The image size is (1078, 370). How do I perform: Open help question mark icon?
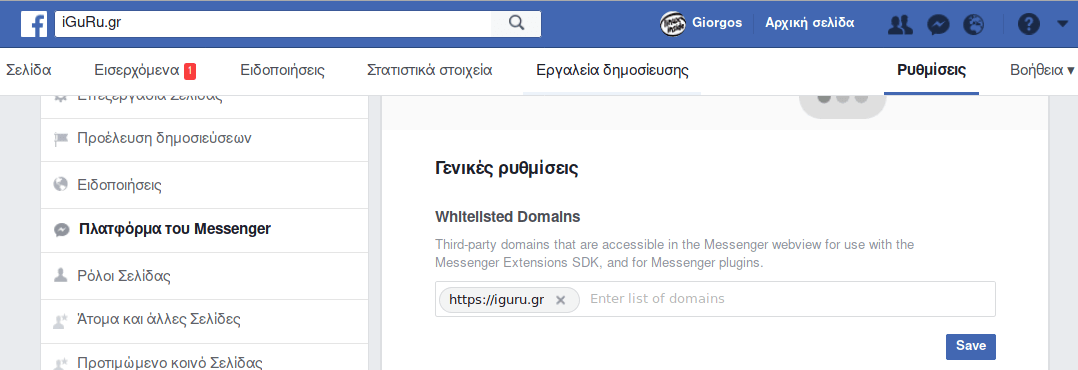coord(1028,25)
